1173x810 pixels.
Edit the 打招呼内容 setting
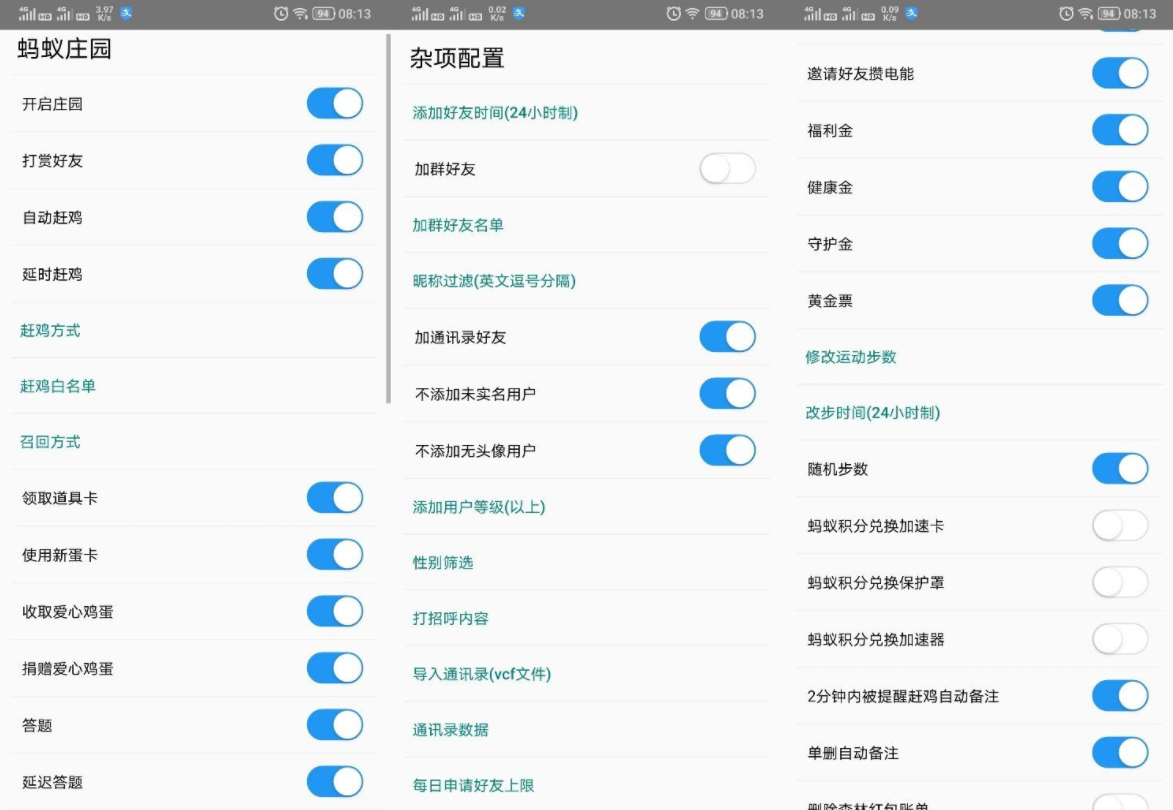[x=587, y=619]
